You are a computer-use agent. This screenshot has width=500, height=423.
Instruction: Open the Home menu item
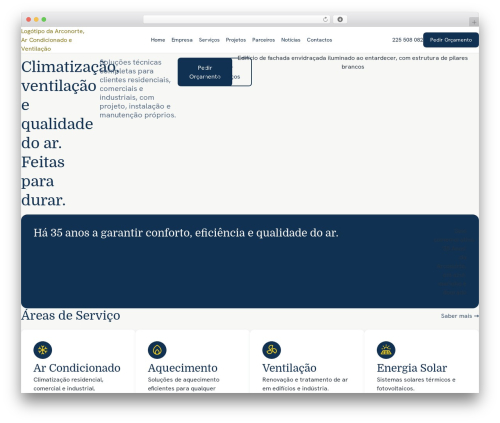point(158,40)
